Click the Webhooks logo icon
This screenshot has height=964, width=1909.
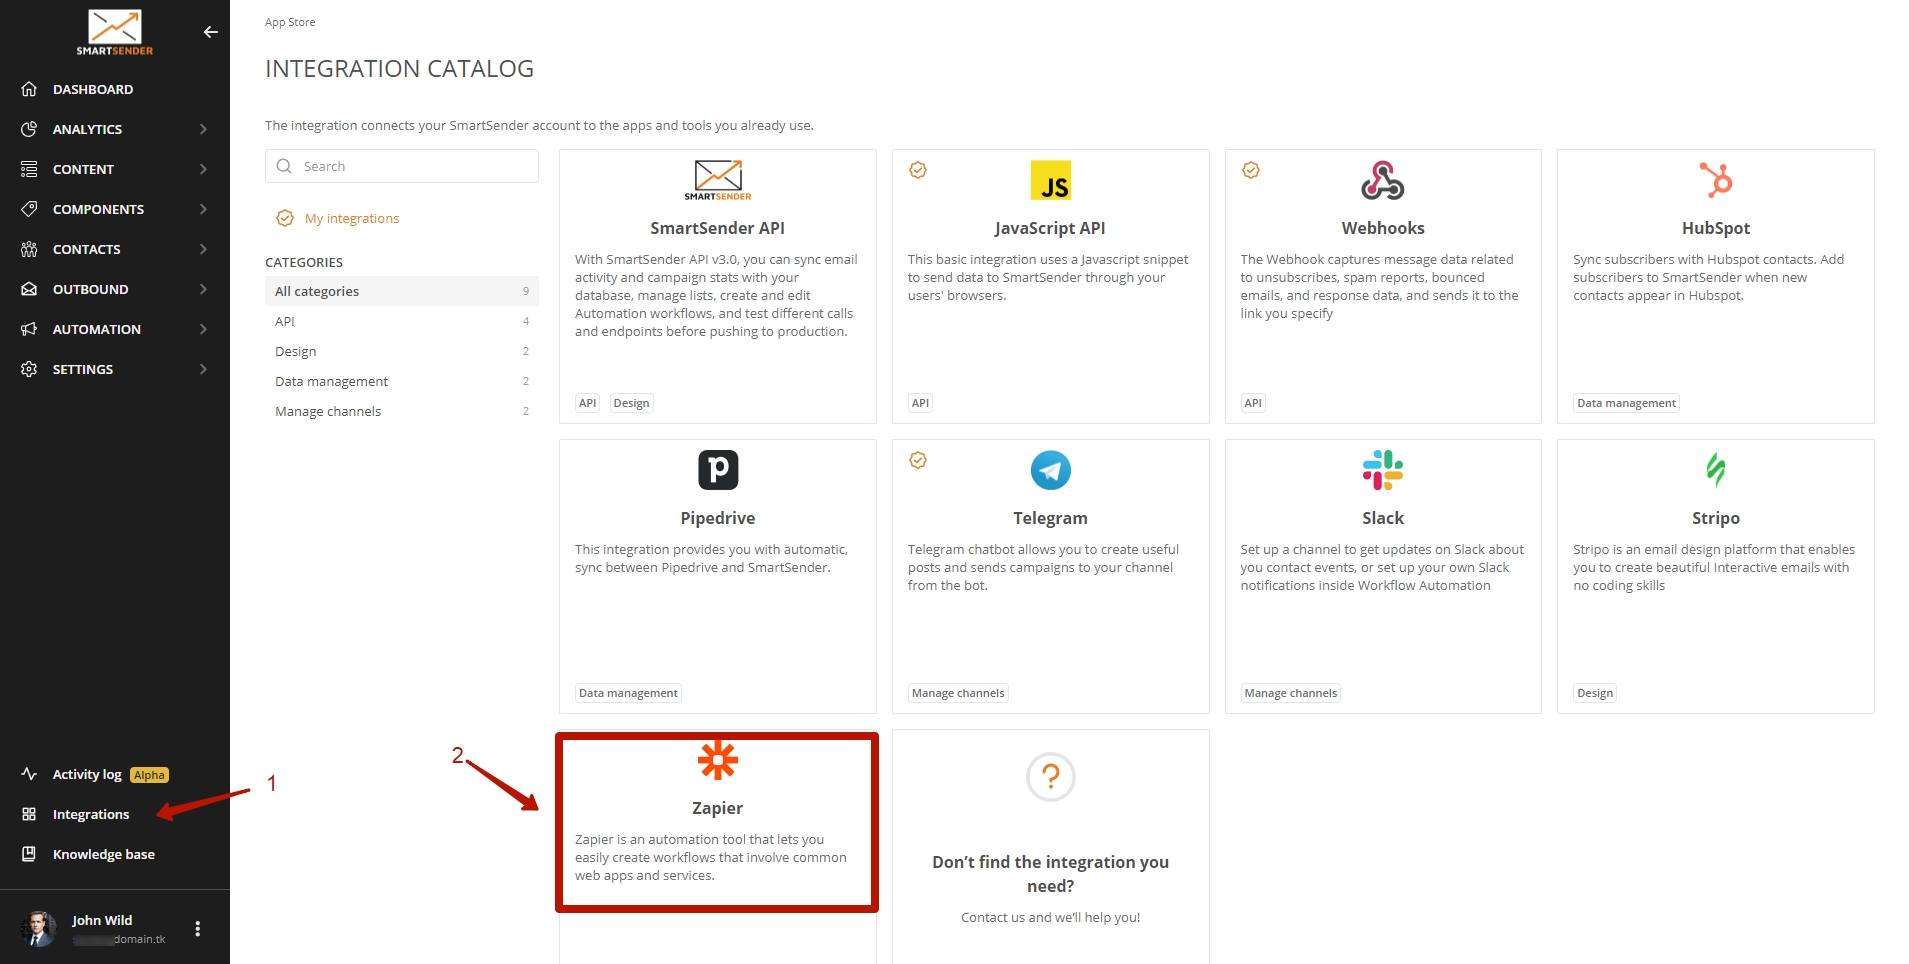tap(1382, 180)
